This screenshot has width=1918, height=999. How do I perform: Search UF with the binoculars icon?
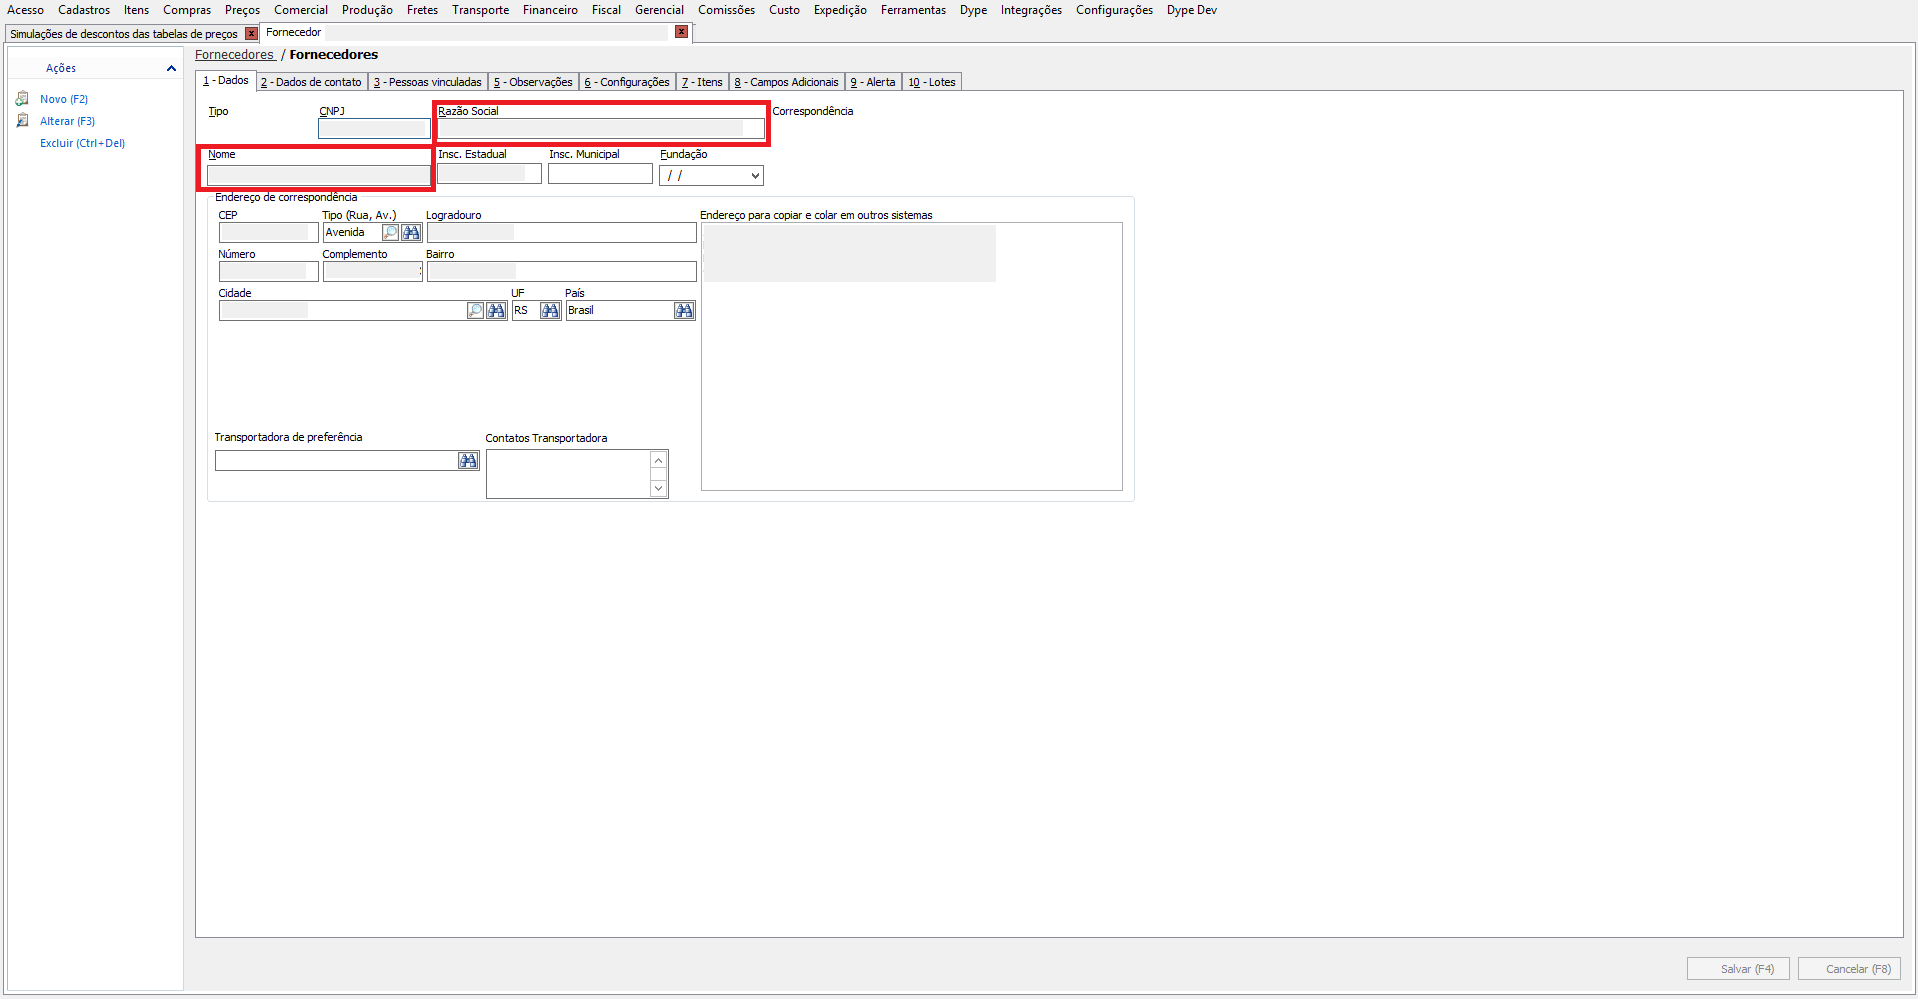pos(550,311)
